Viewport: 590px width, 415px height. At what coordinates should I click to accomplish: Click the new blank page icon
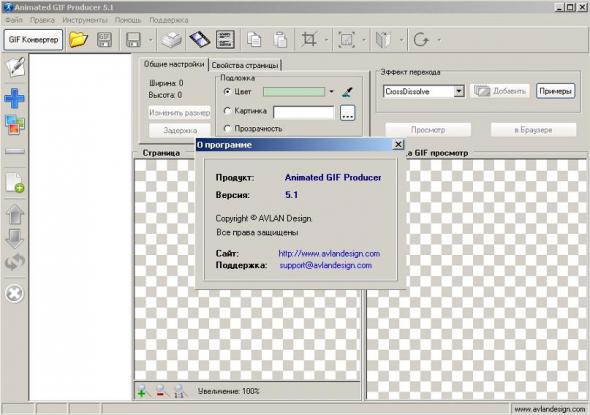[x=15, y=182]
